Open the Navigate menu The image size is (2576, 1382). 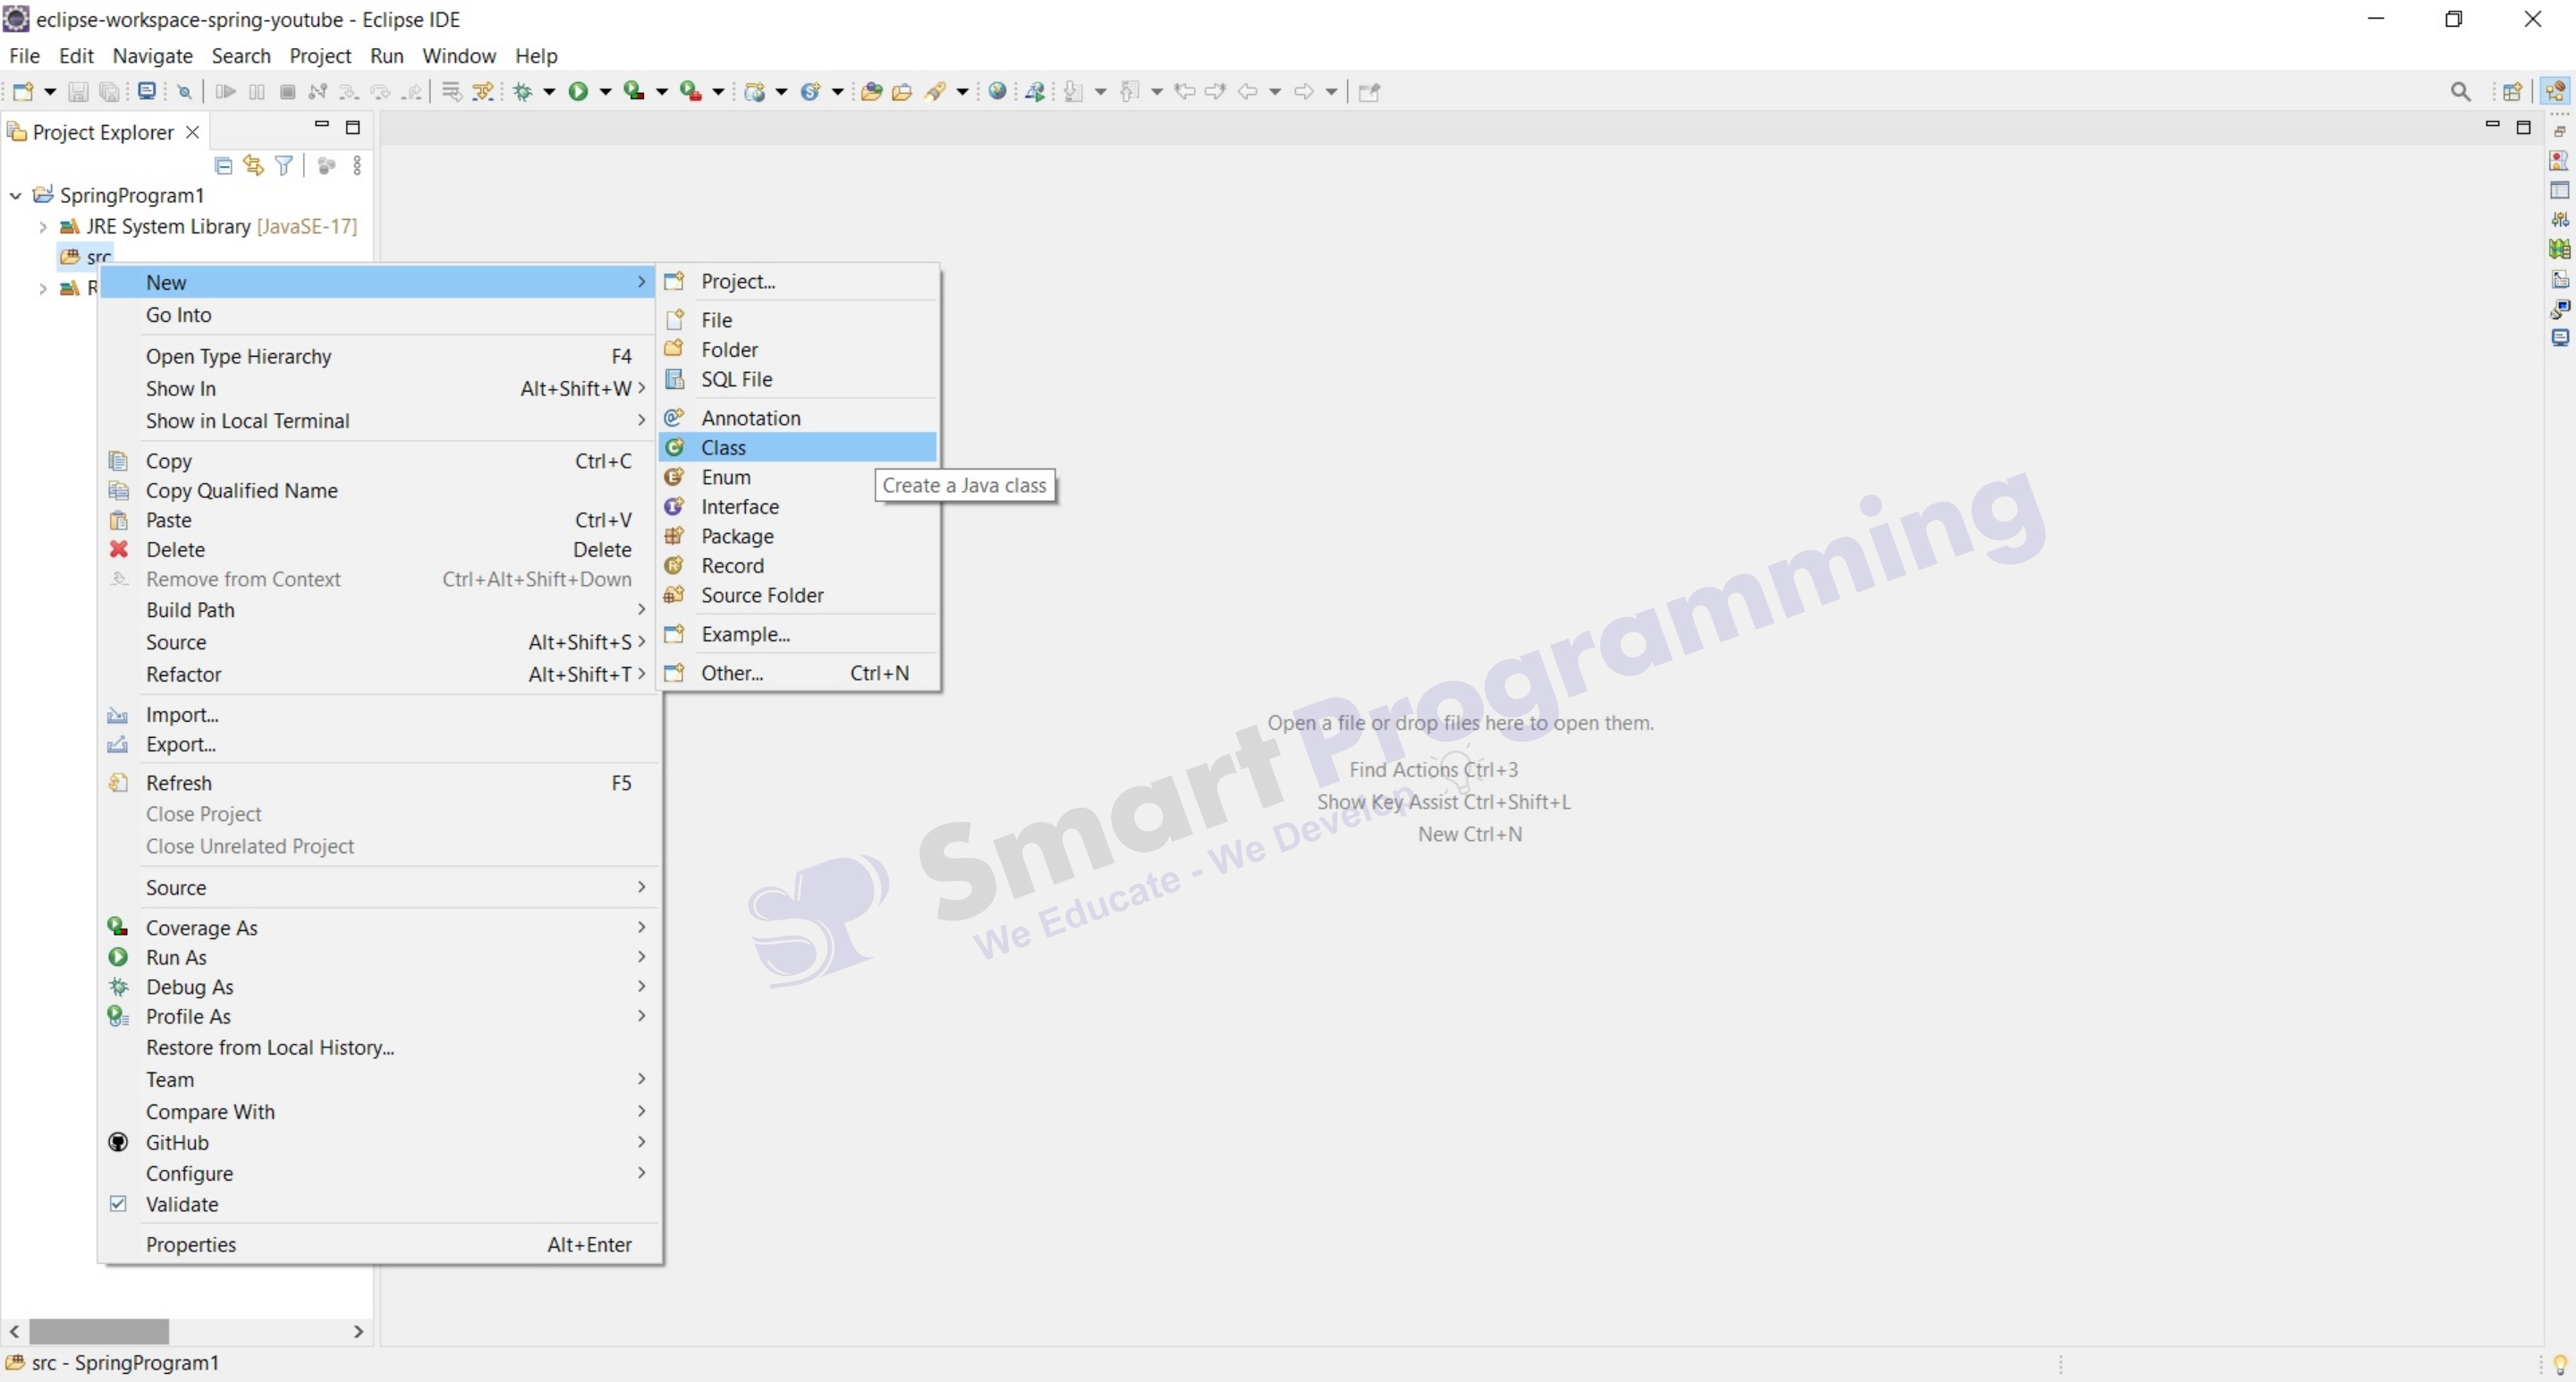tap(152, 56)
